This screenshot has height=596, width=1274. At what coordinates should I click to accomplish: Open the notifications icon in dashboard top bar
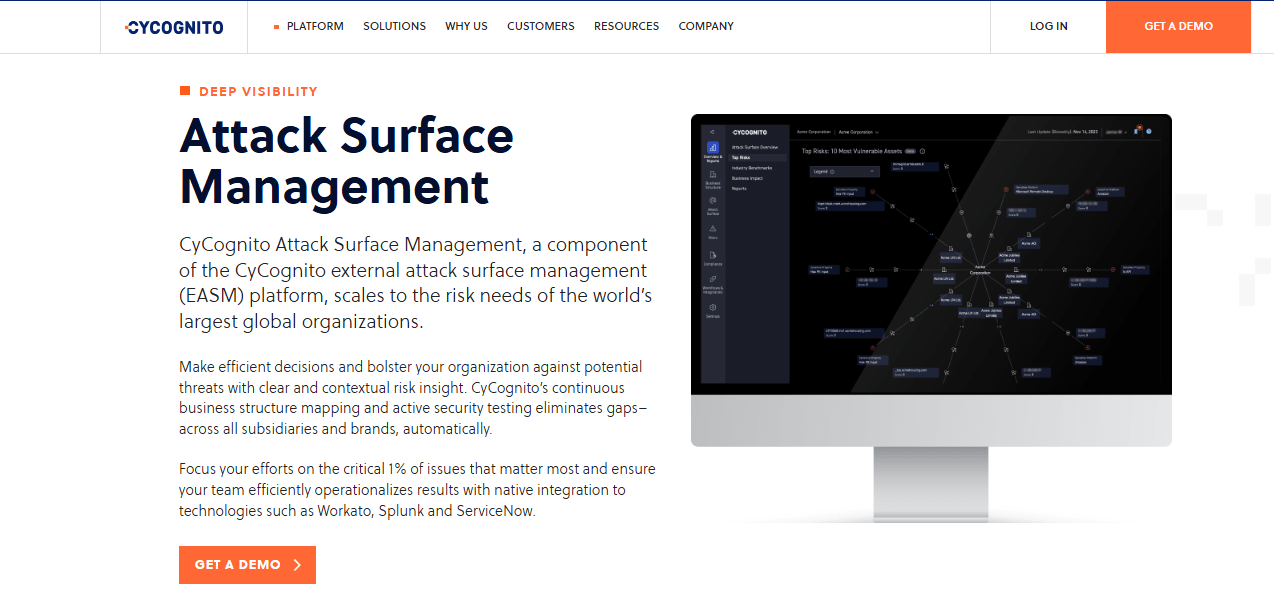(1138, 131)
